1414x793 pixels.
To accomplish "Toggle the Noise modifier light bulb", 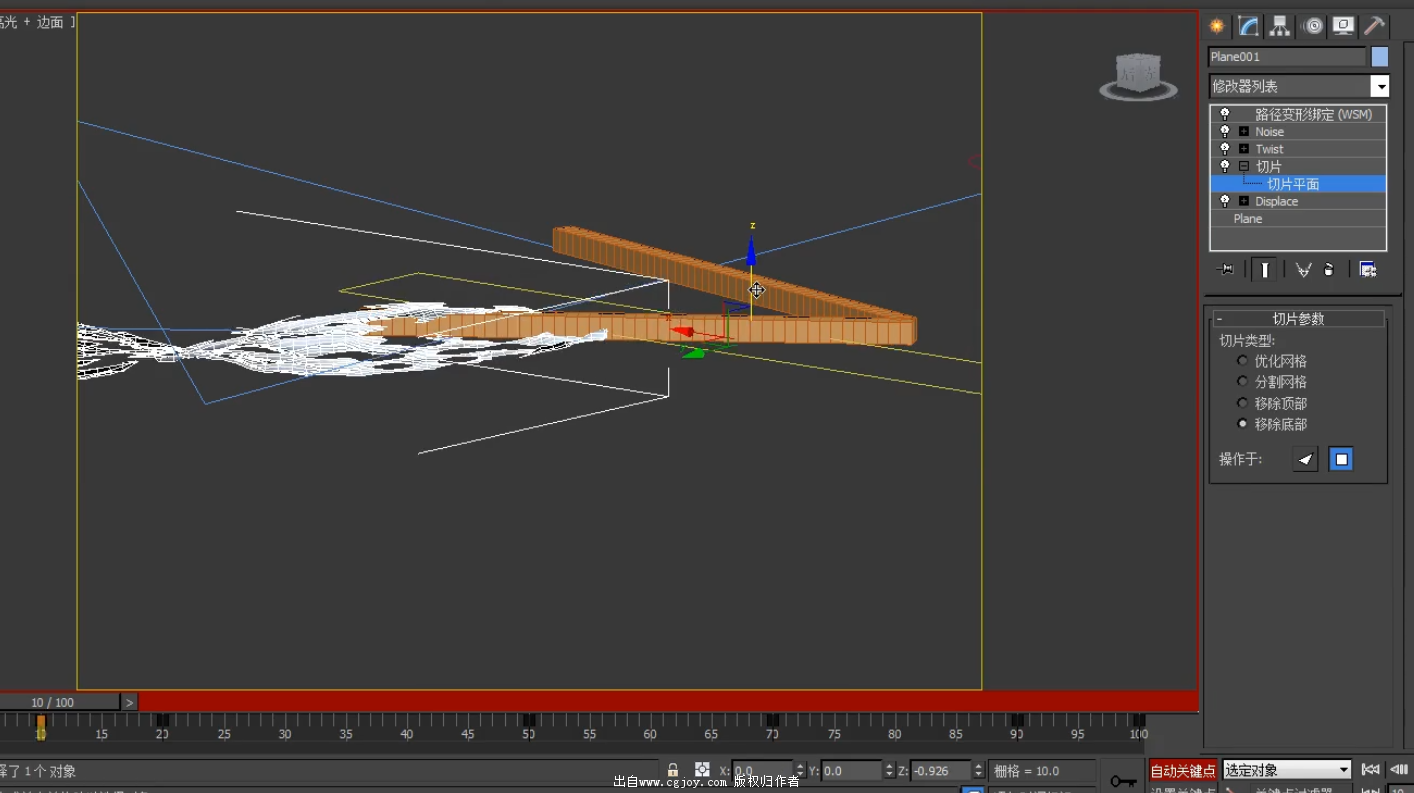I will tap(1225, 132).
